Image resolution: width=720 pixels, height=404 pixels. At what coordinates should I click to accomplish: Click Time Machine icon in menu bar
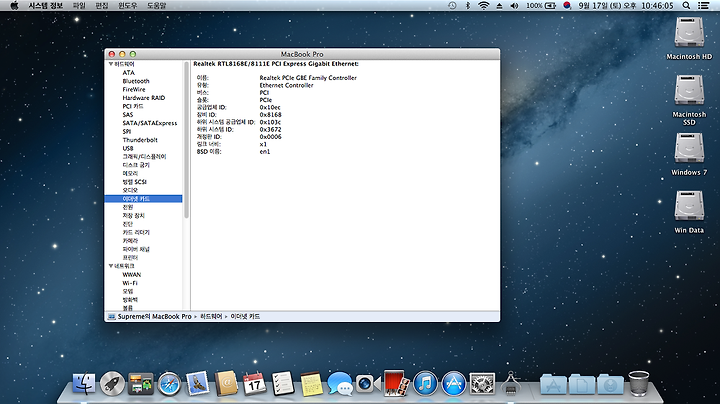tap(452, 6)
